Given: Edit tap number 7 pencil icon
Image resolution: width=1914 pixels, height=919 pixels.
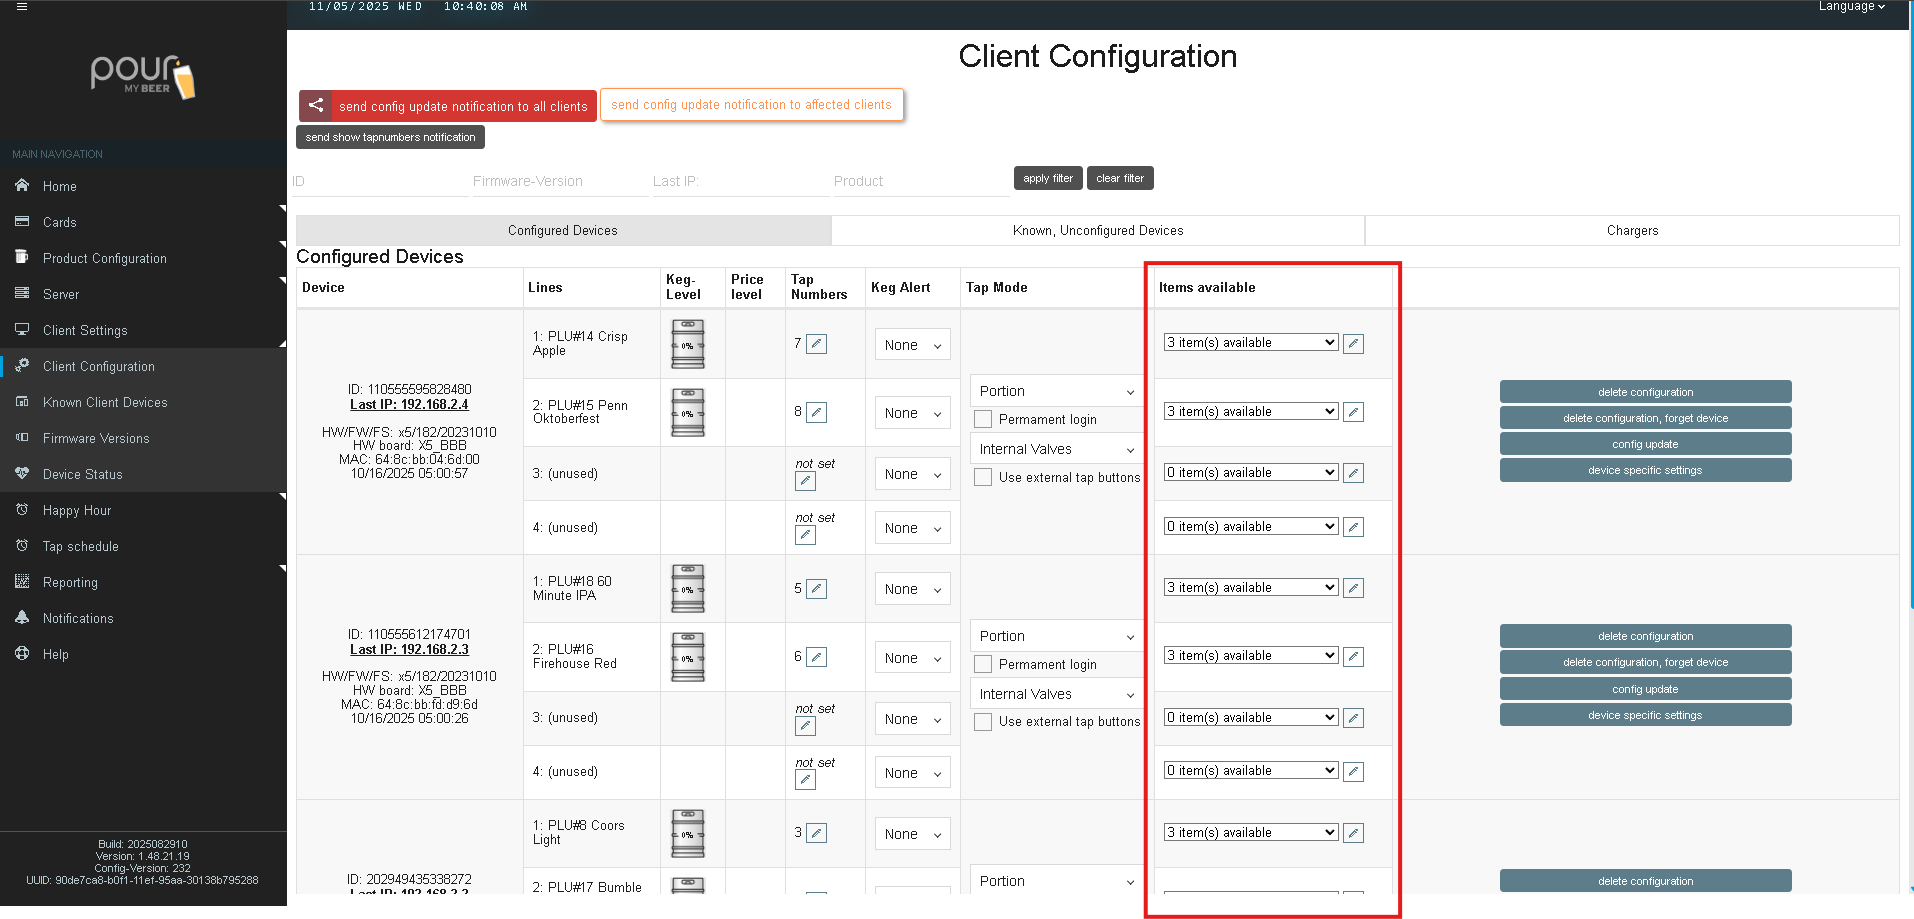Looking at the screenshot, I should tap(817, 344).
